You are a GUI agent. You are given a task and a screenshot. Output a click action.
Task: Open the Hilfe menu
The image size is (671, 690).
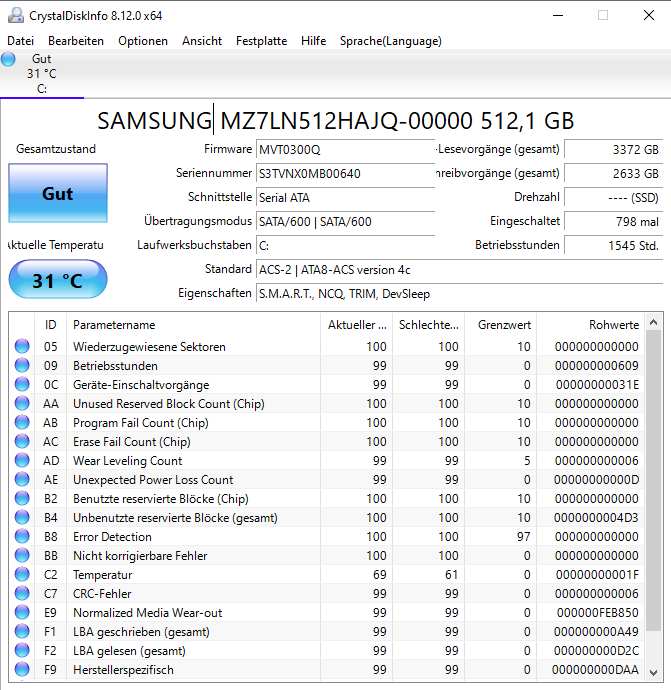(x=313, y=41)
